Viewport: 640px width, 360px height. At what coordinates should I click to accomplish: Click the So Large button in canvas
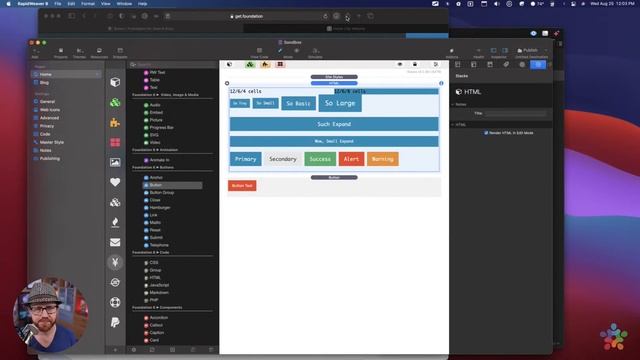click(x=340, y=103)
